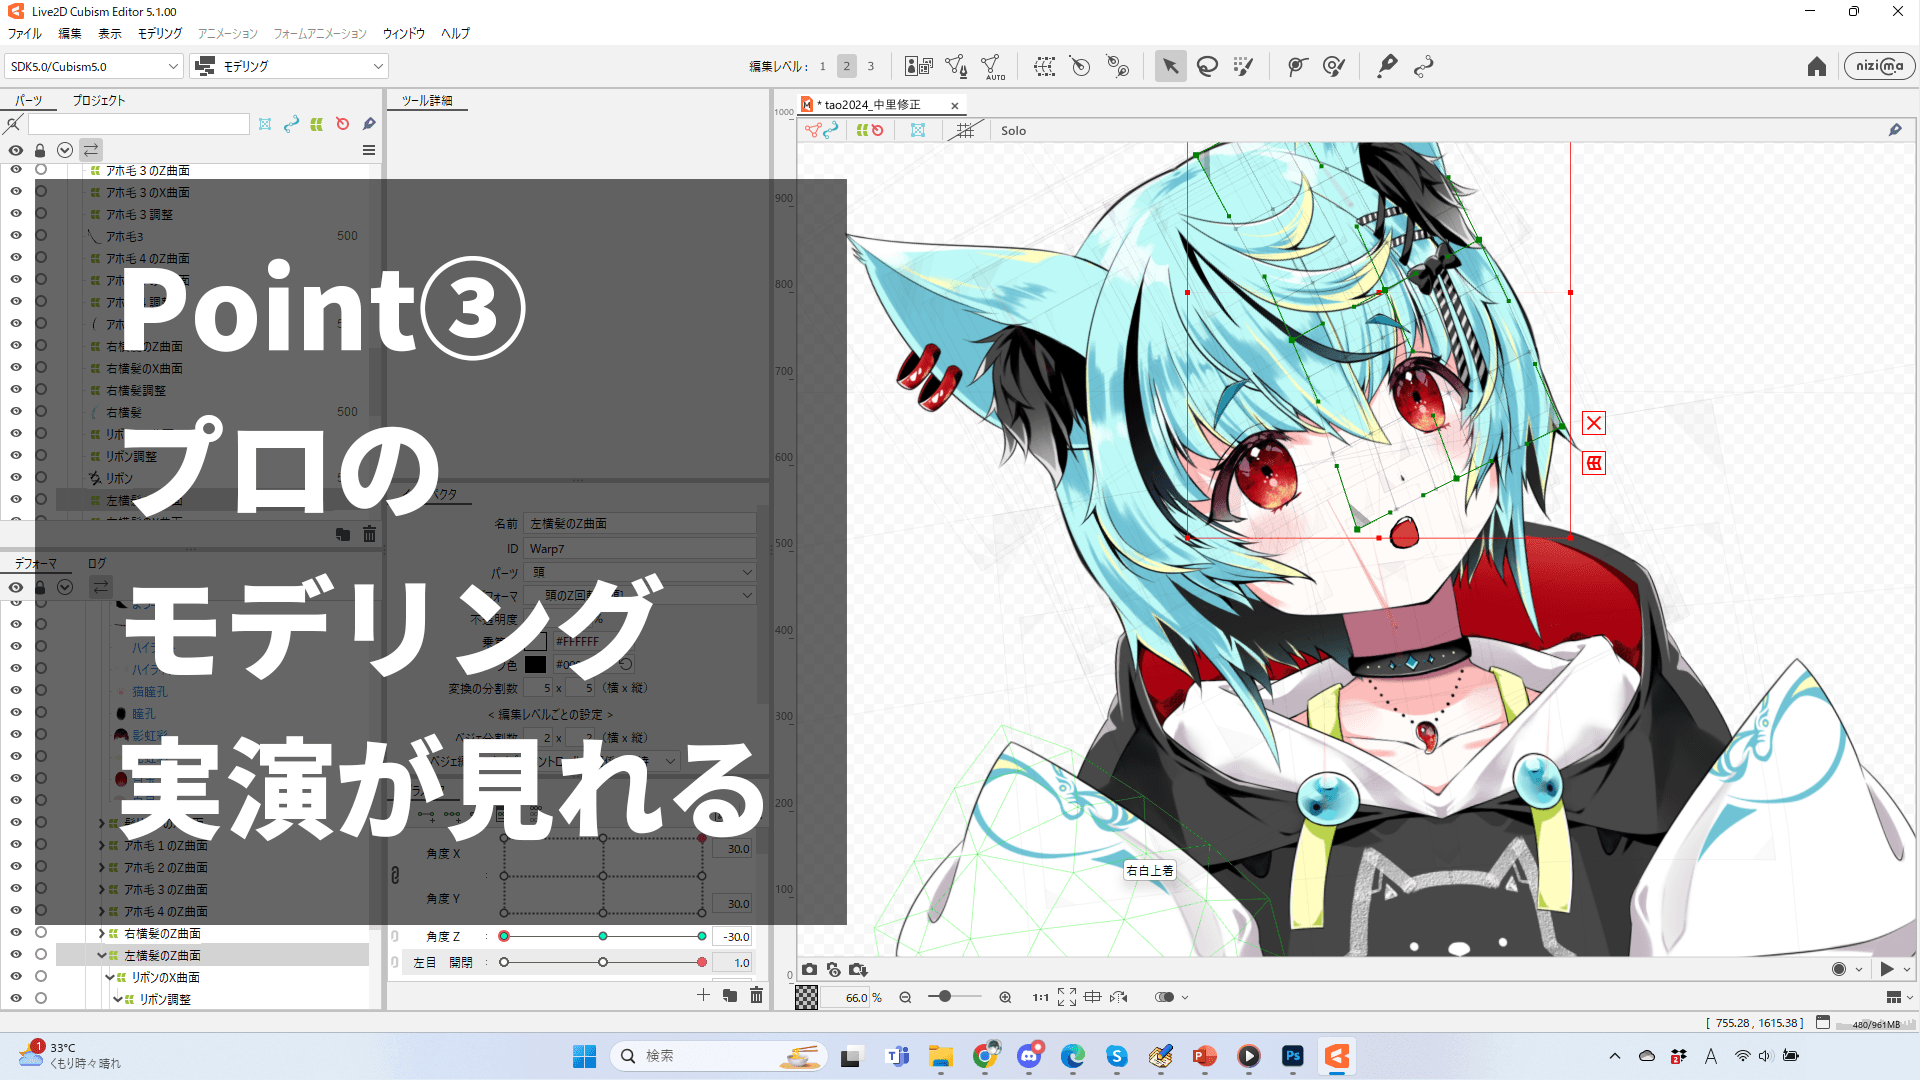Toggle lock circle for リボンのX曲面 deformer

click(41, 977)
